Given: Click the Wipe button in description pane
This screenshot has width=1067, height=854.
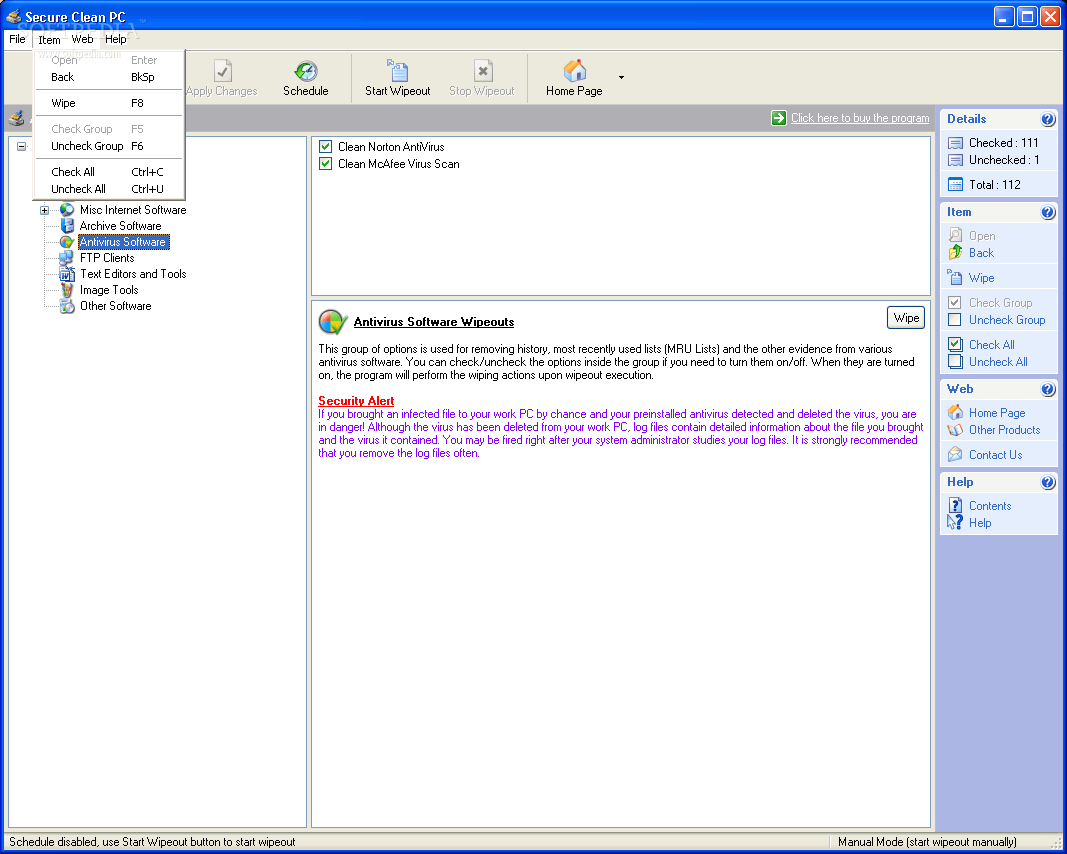Looking at the screenshot, I should (x=906, y=318).
